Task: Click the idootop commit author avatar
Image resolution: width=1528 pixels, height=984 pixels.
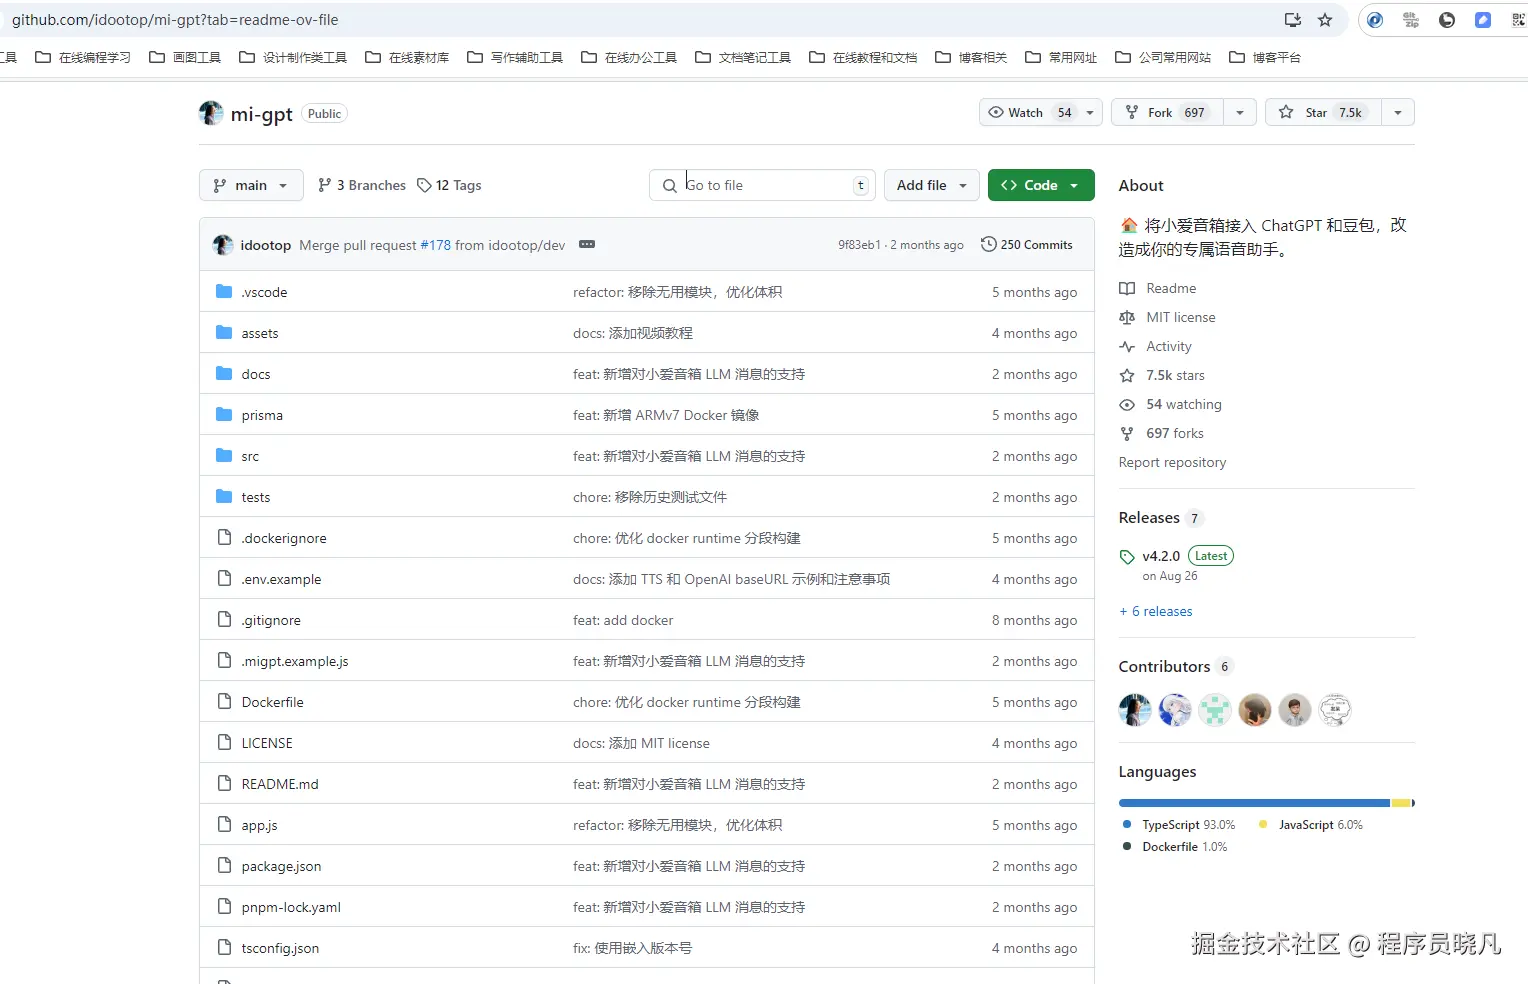Action: (223, 245)
